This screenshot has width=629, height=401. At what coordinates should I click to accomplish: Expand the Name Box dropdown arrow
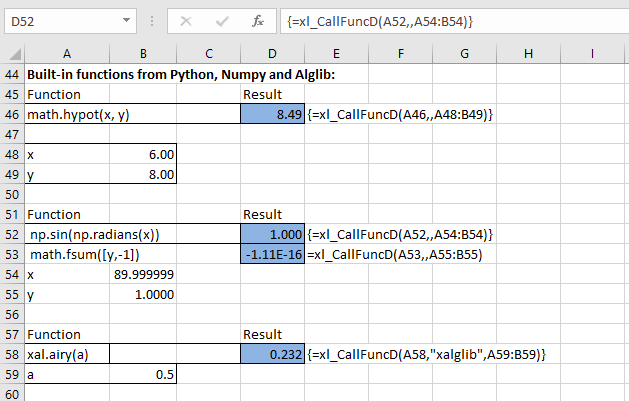(x=125, y=20)
